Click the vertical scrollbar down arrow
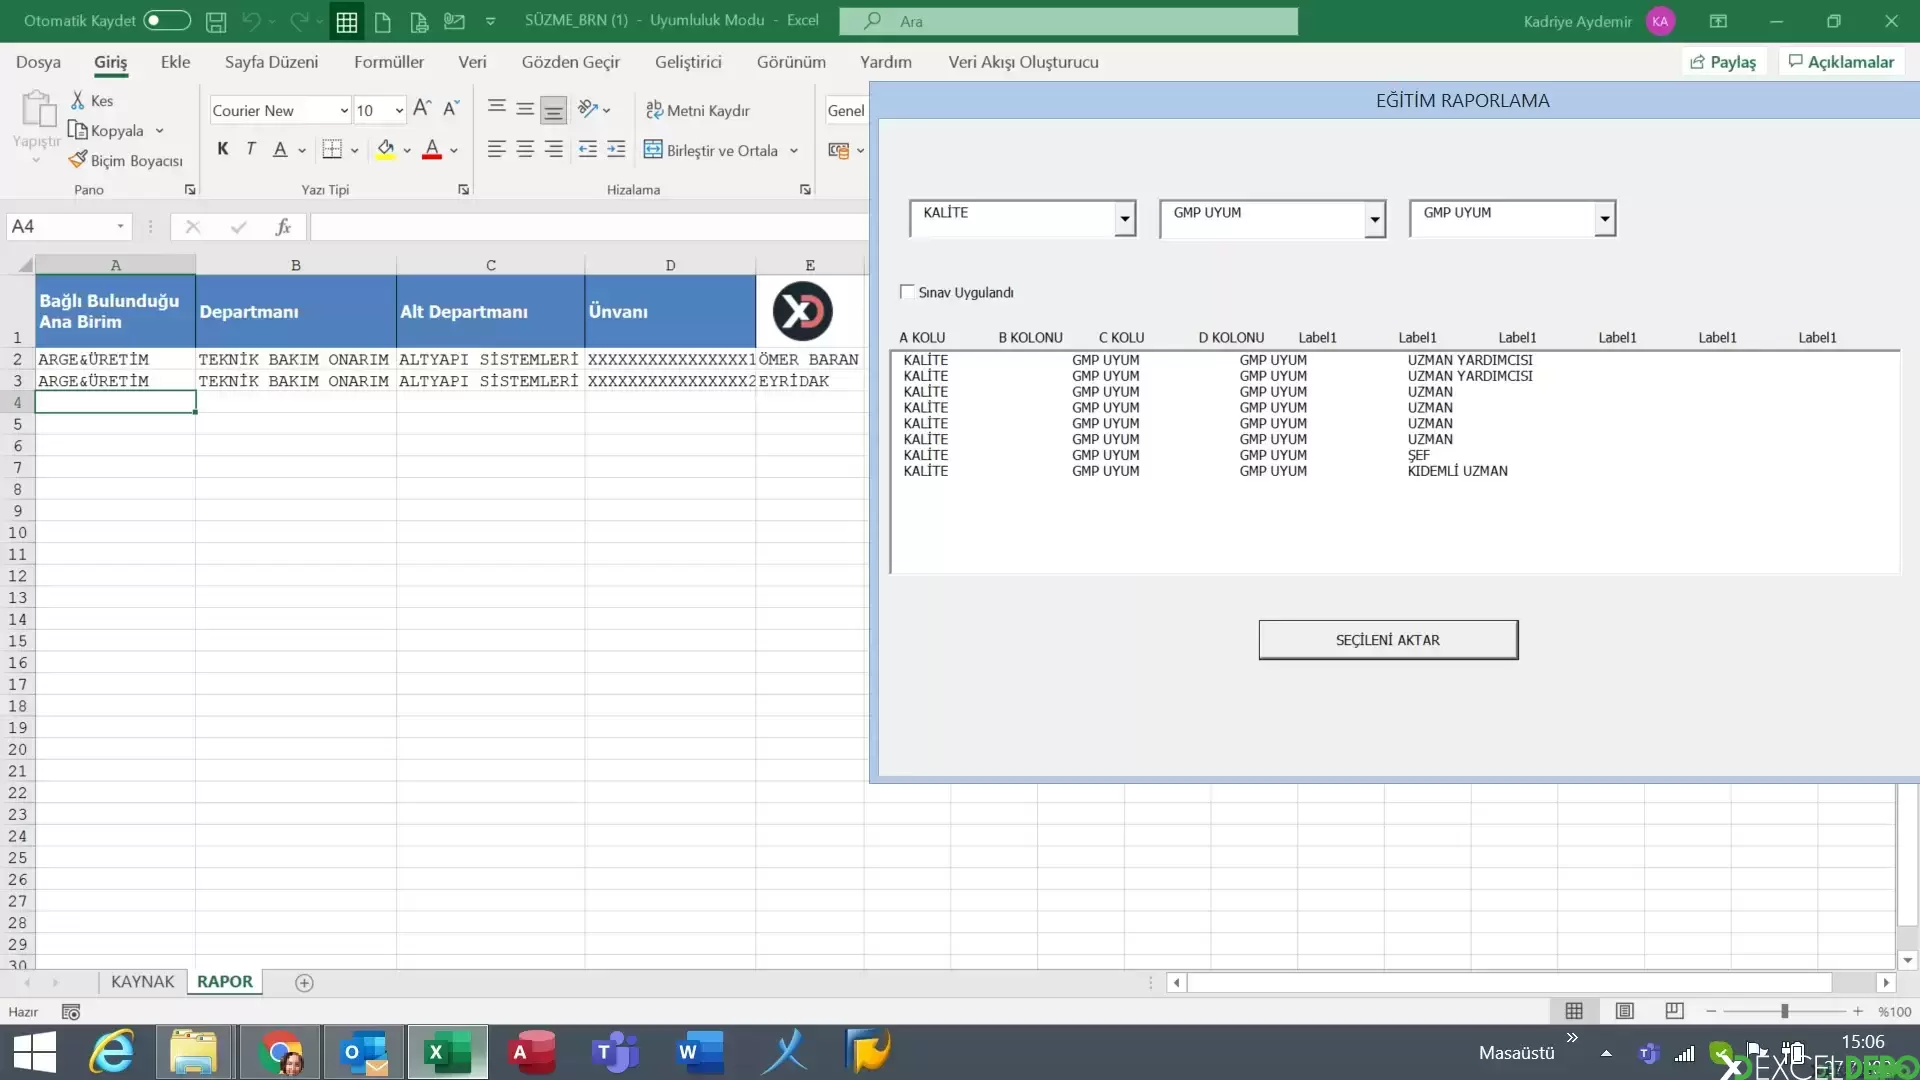This screenshot has height=1080, width=1920. 1908,960
